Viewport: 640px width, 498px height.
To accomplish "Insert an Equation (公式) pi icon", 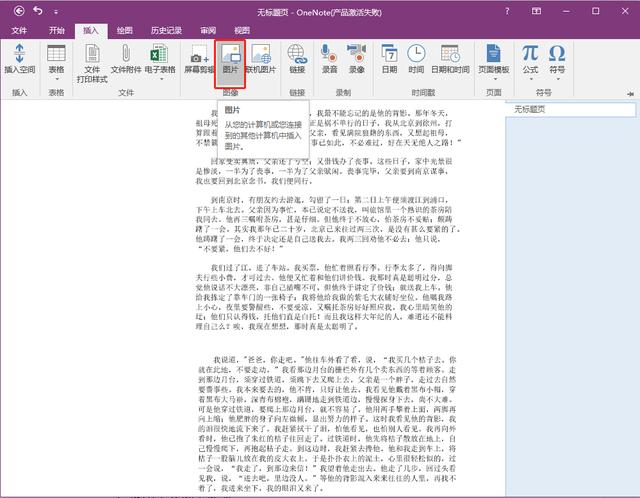I will [x=530, y=53].
